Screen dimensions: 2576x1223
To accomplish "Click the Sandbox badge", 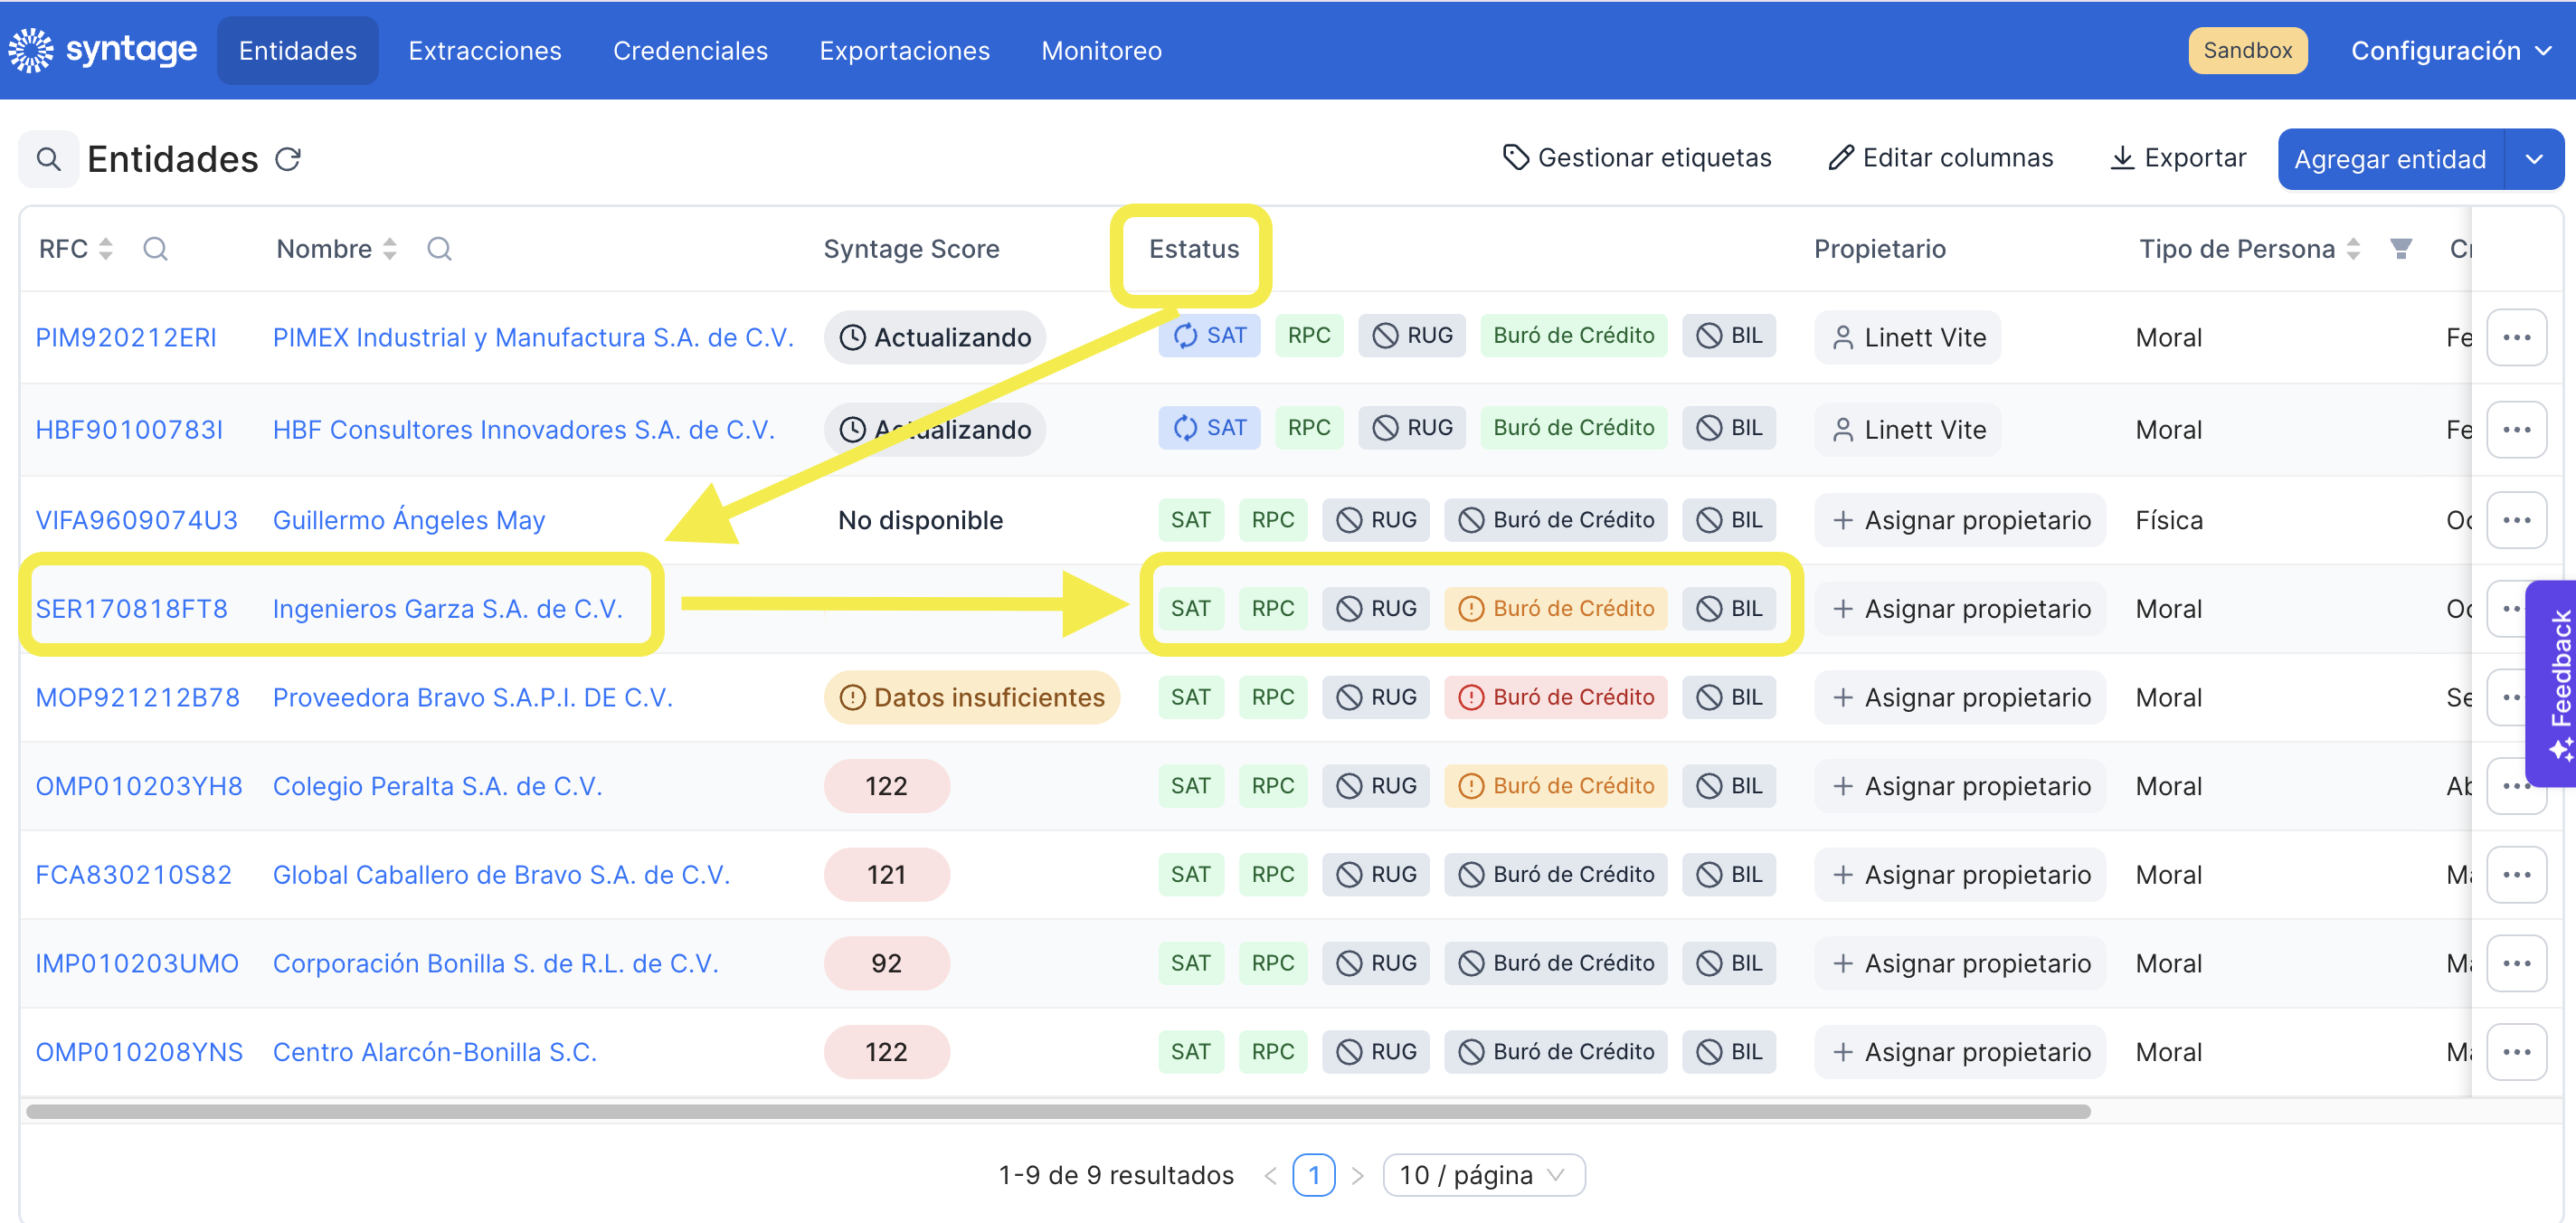I will (x=2247, y=50).
